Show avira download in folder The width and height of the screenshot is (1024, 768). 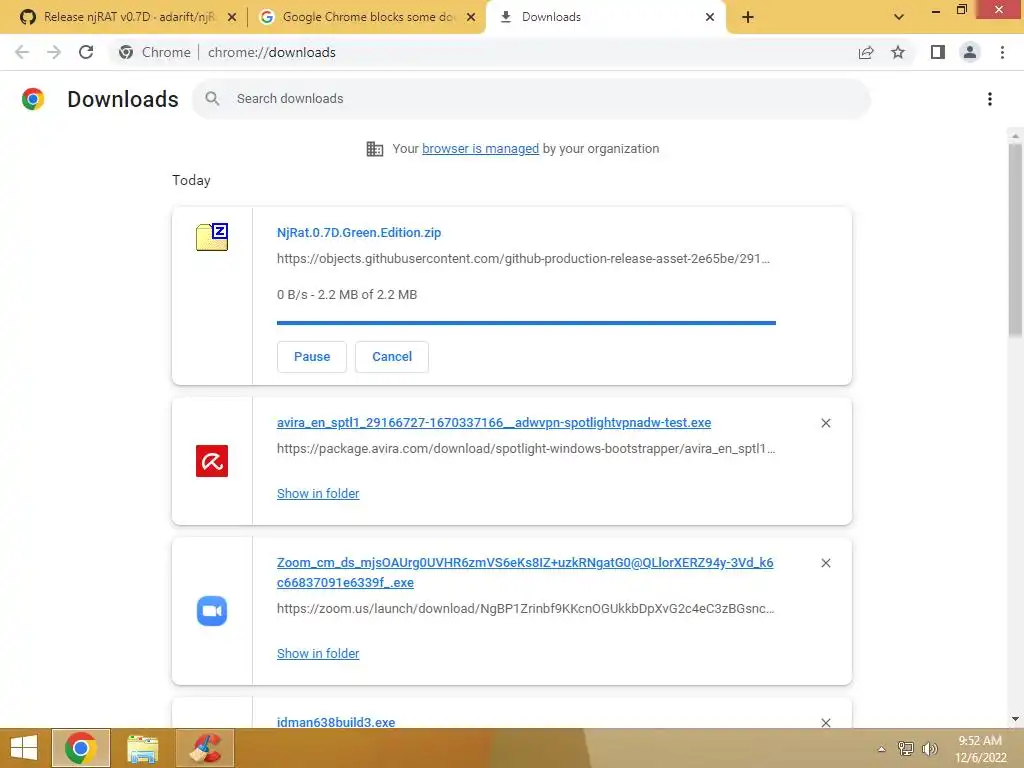click(x=318, y=494)
